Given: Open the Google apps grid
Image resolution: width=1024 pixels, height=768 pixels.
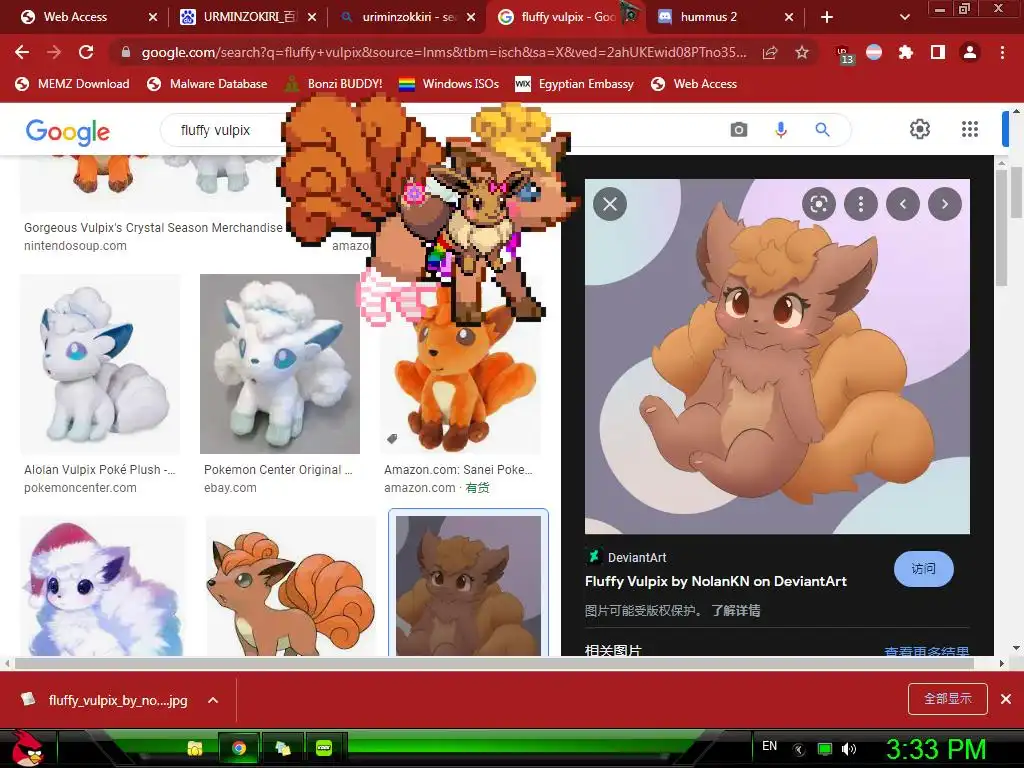Looking at the screenshot, I should coord(970,129).
